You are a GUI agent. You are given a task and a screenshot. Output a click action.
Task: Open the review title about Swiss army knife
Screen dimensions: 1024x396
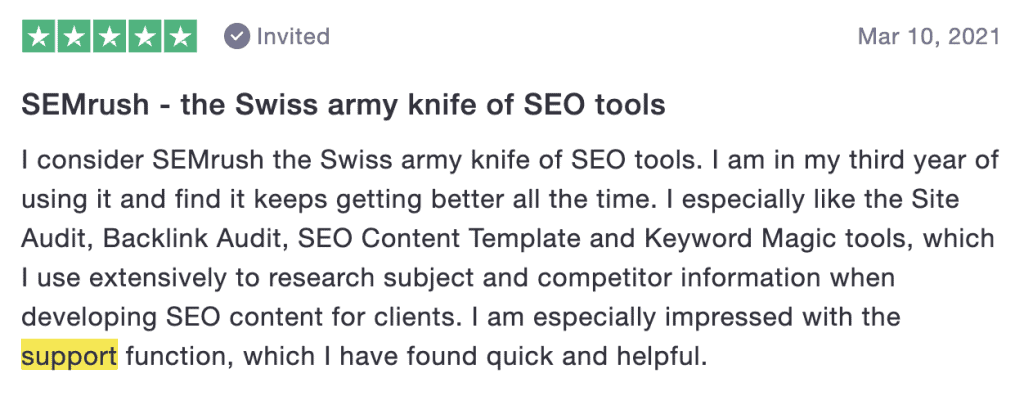click(x=344, y=105)
